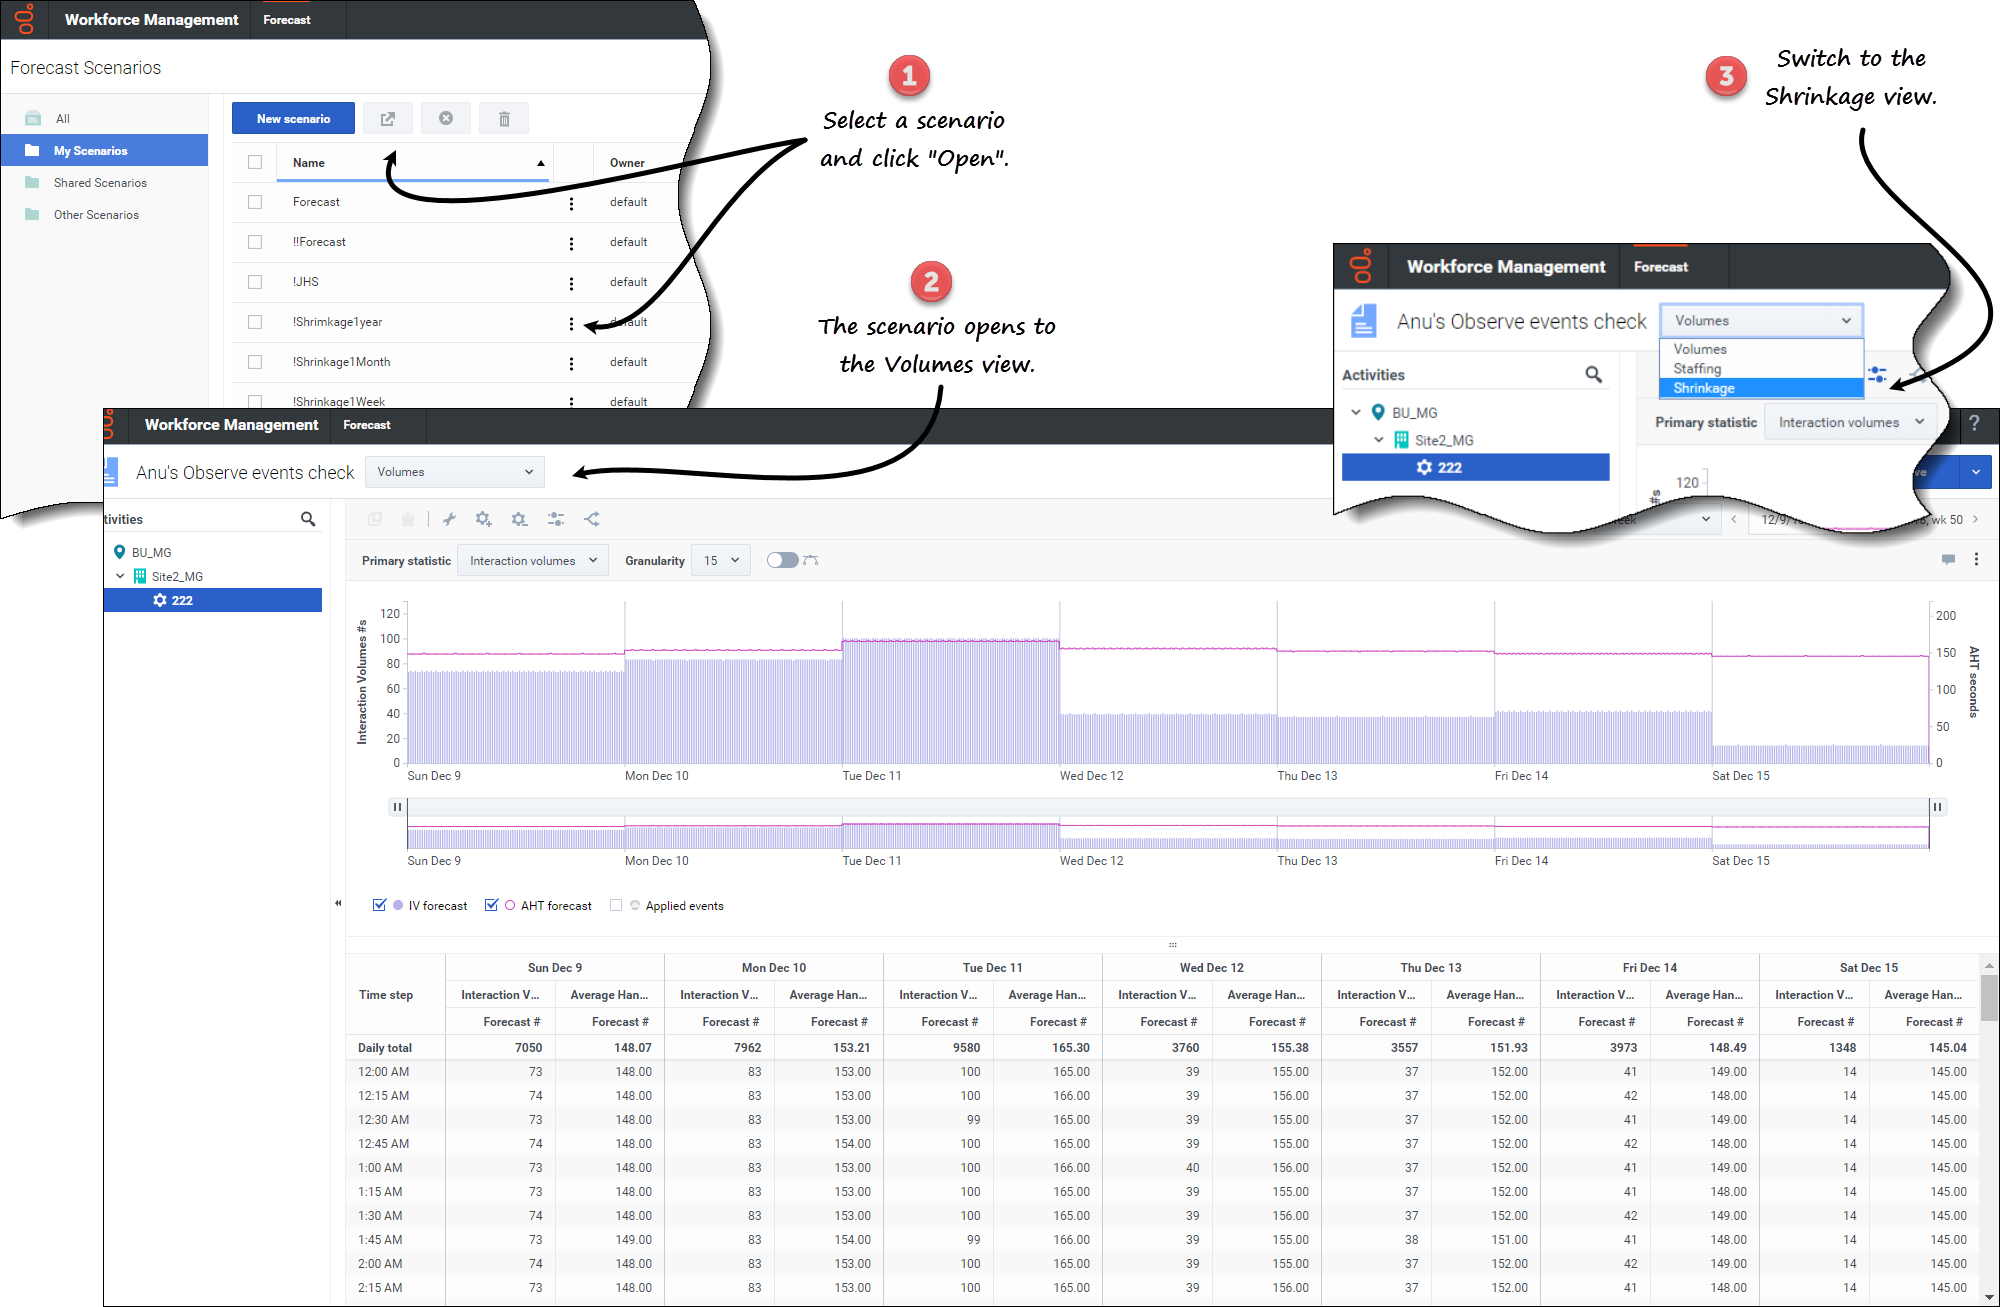The height and width of the screenshot is (1307, 2000).
Task: Collapse BU_MG node in inset Activities tree
Action: 1356,412
